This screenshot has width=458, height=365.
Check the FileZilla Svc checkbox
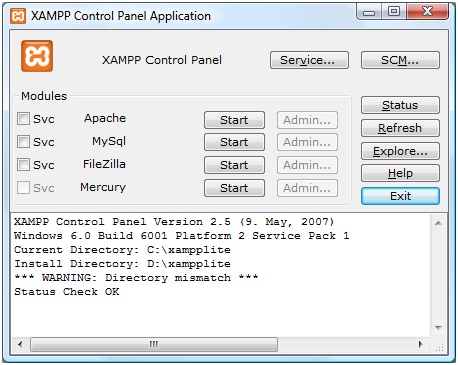(x=23, y=165)
